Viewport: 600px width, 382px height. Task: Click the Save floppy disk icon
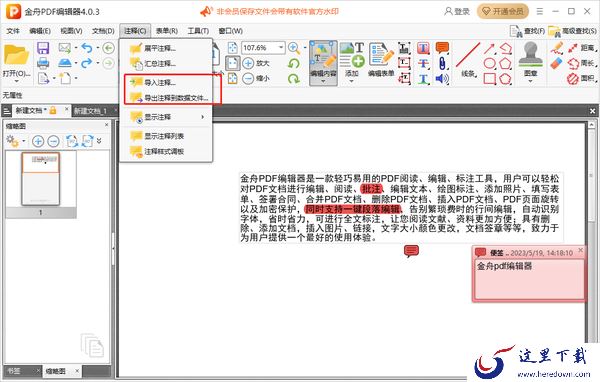pos(43,48)
